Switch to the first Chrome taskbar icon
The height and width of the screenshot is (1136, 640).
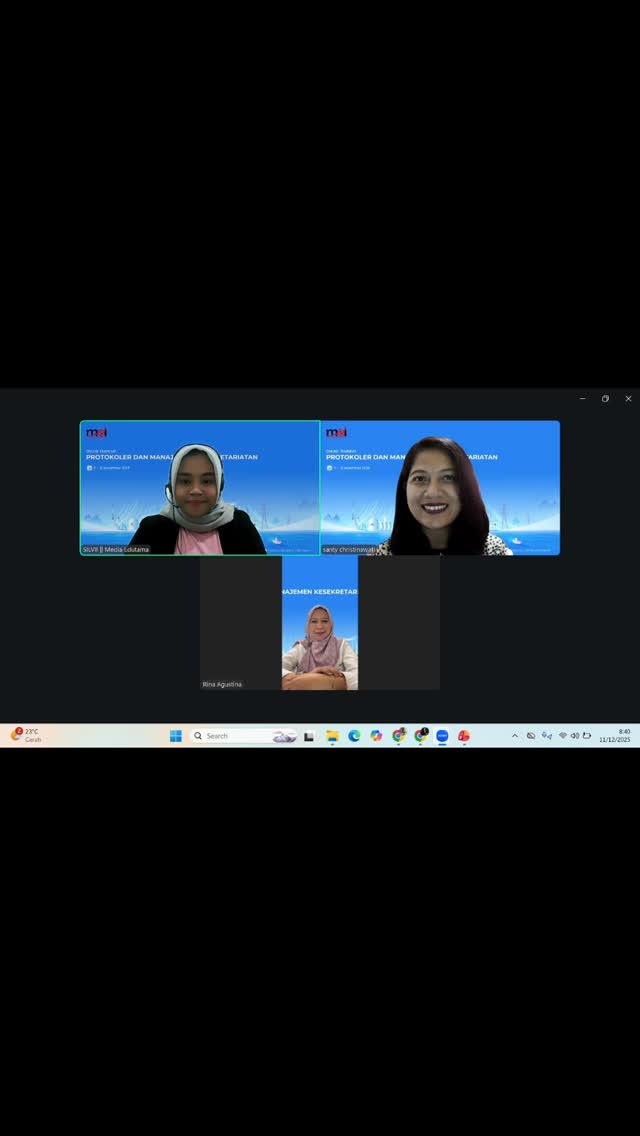click(398, 736)
